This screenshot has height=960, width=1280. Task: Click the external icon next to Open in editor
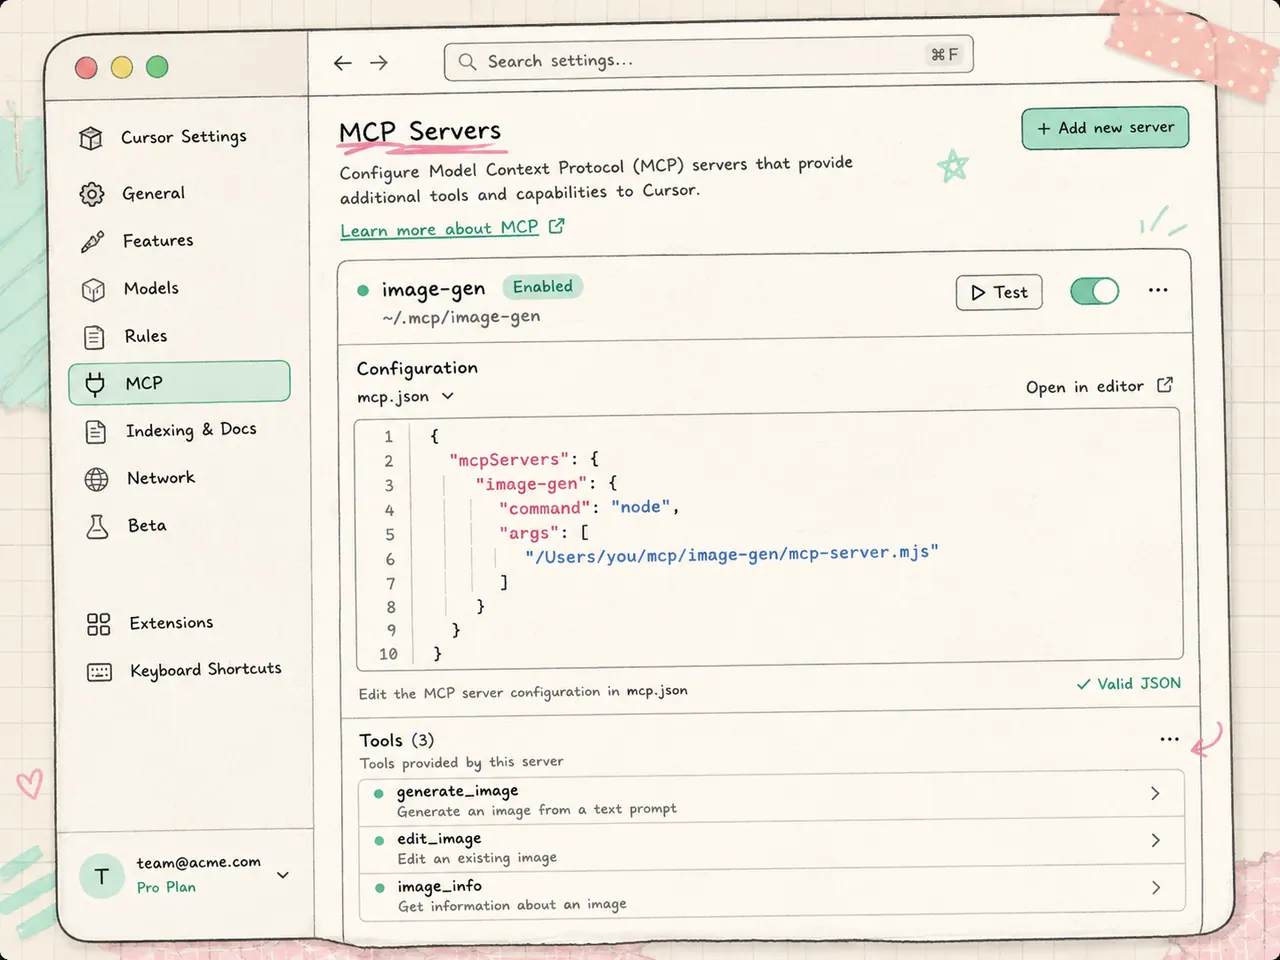pos(1165,385)
